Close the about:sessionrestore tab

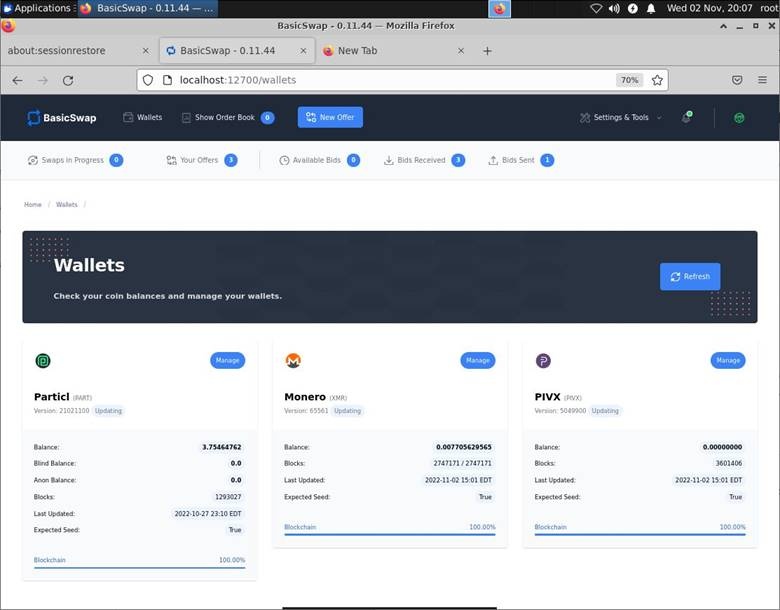146,51
